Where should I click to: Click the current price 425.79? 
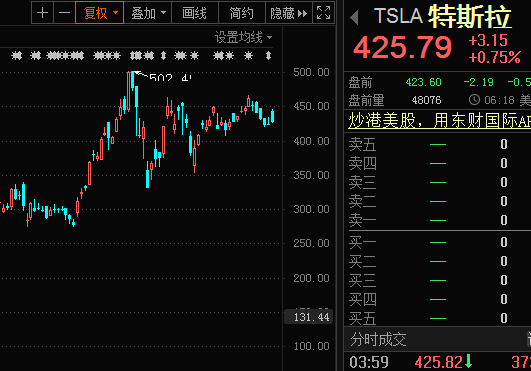(402, 47)
